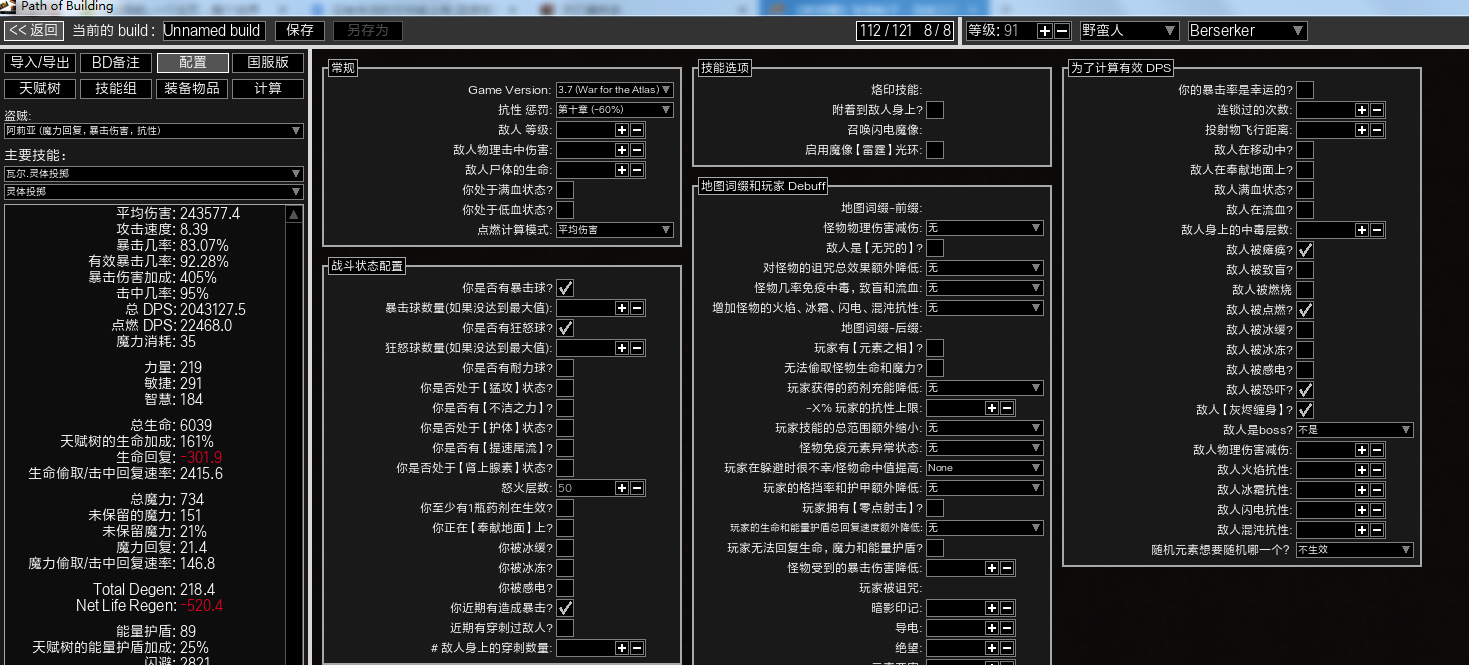This screenshot has width=1469, height=665.
Task: Toggle 敌人被点燃 checkbox
Action: [x=1305, y=310]
